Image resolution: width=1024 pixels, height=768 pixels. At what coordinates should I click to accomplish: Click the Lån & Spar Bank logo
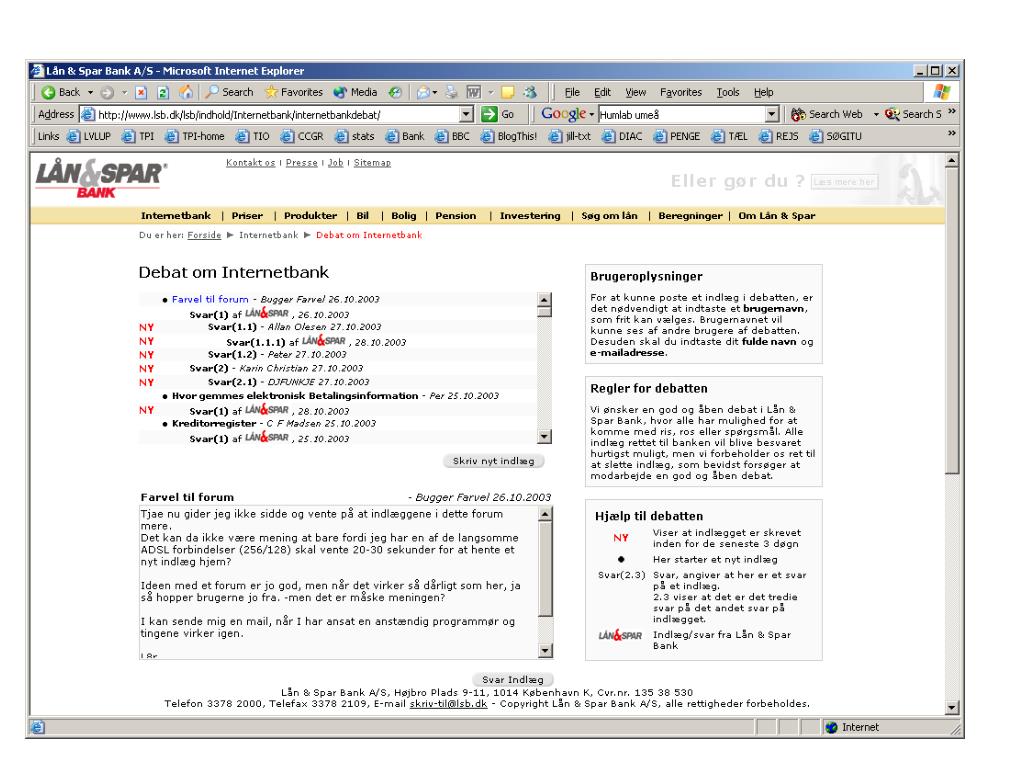coord(101,178)
